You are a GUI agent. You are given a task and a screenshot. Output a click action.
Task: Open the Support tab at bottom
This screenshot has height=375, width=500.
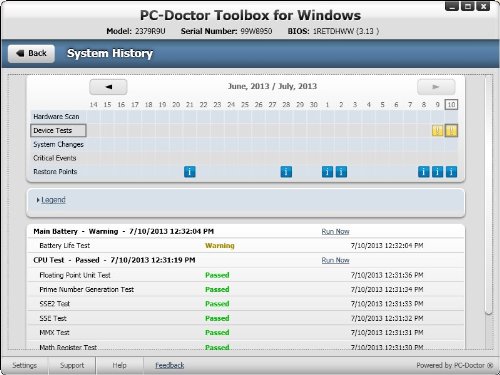tap(72, 365)
